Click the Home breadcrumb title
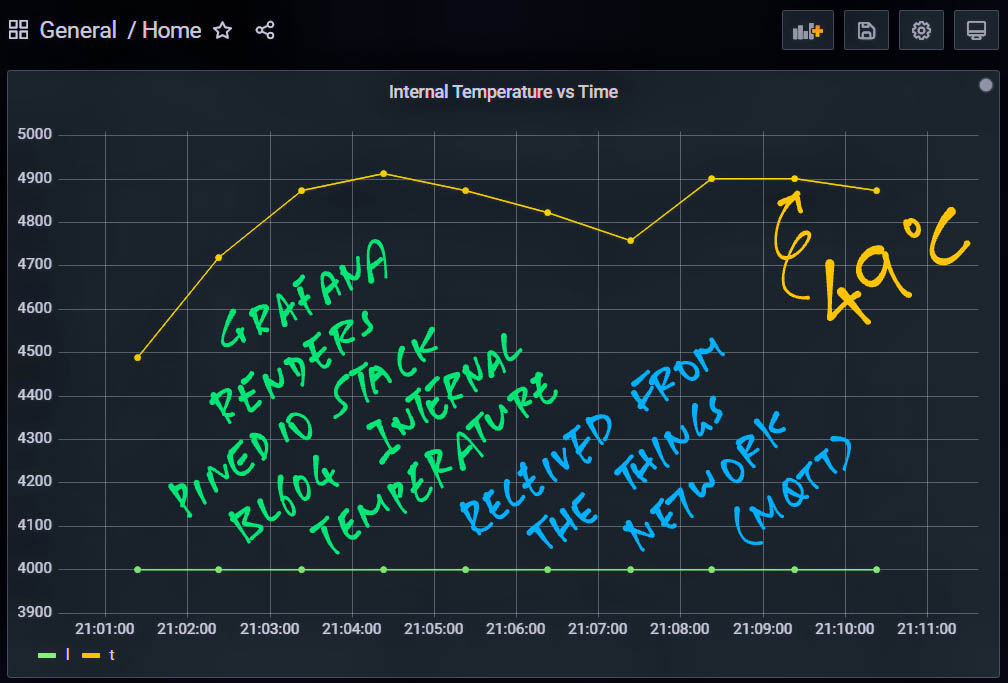This screenshot has width=1008, height=683. pyautogui.click(x=171, y=30)
